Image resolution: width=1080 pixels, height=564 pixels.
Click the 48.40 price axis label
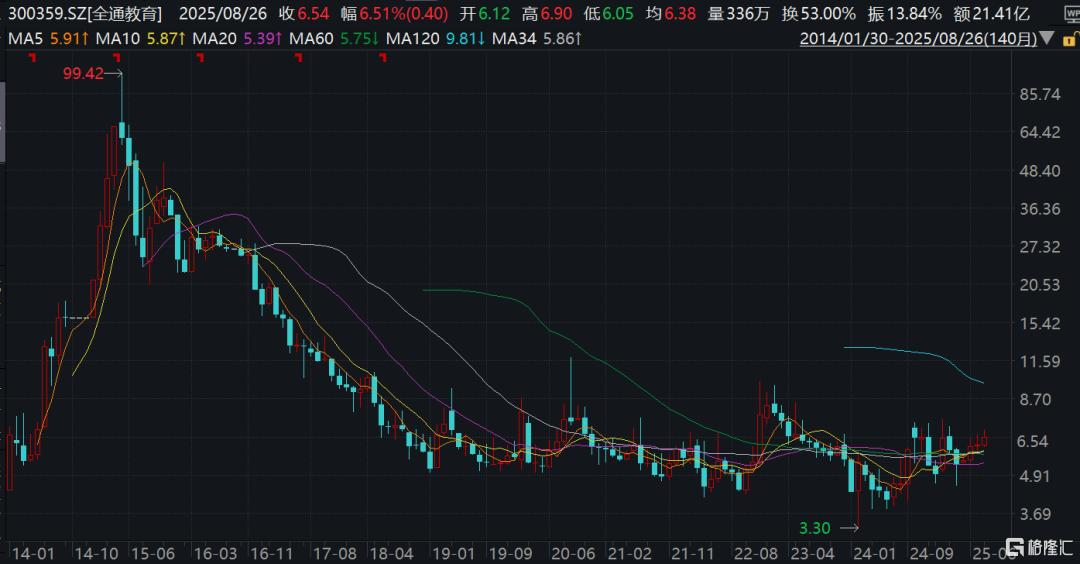coord(1040,171)
